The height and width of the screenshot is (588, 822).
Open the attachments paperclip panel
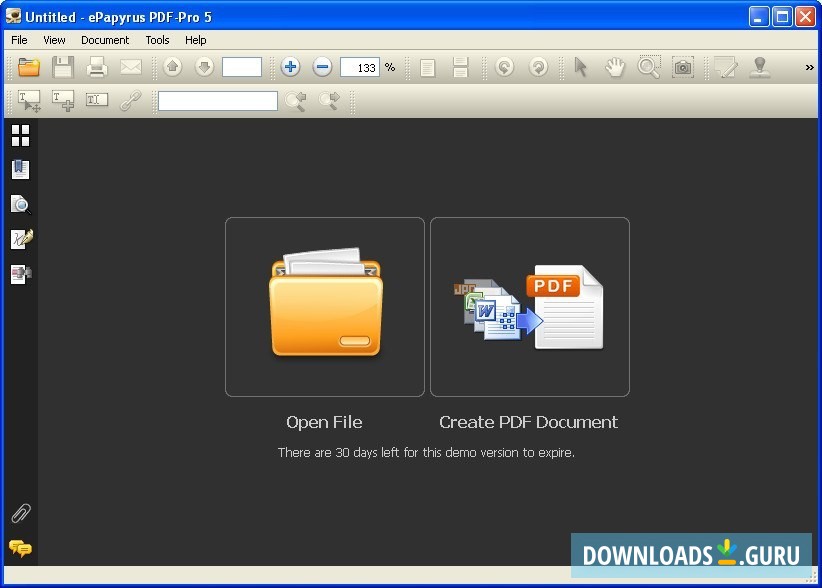[21, 514]
